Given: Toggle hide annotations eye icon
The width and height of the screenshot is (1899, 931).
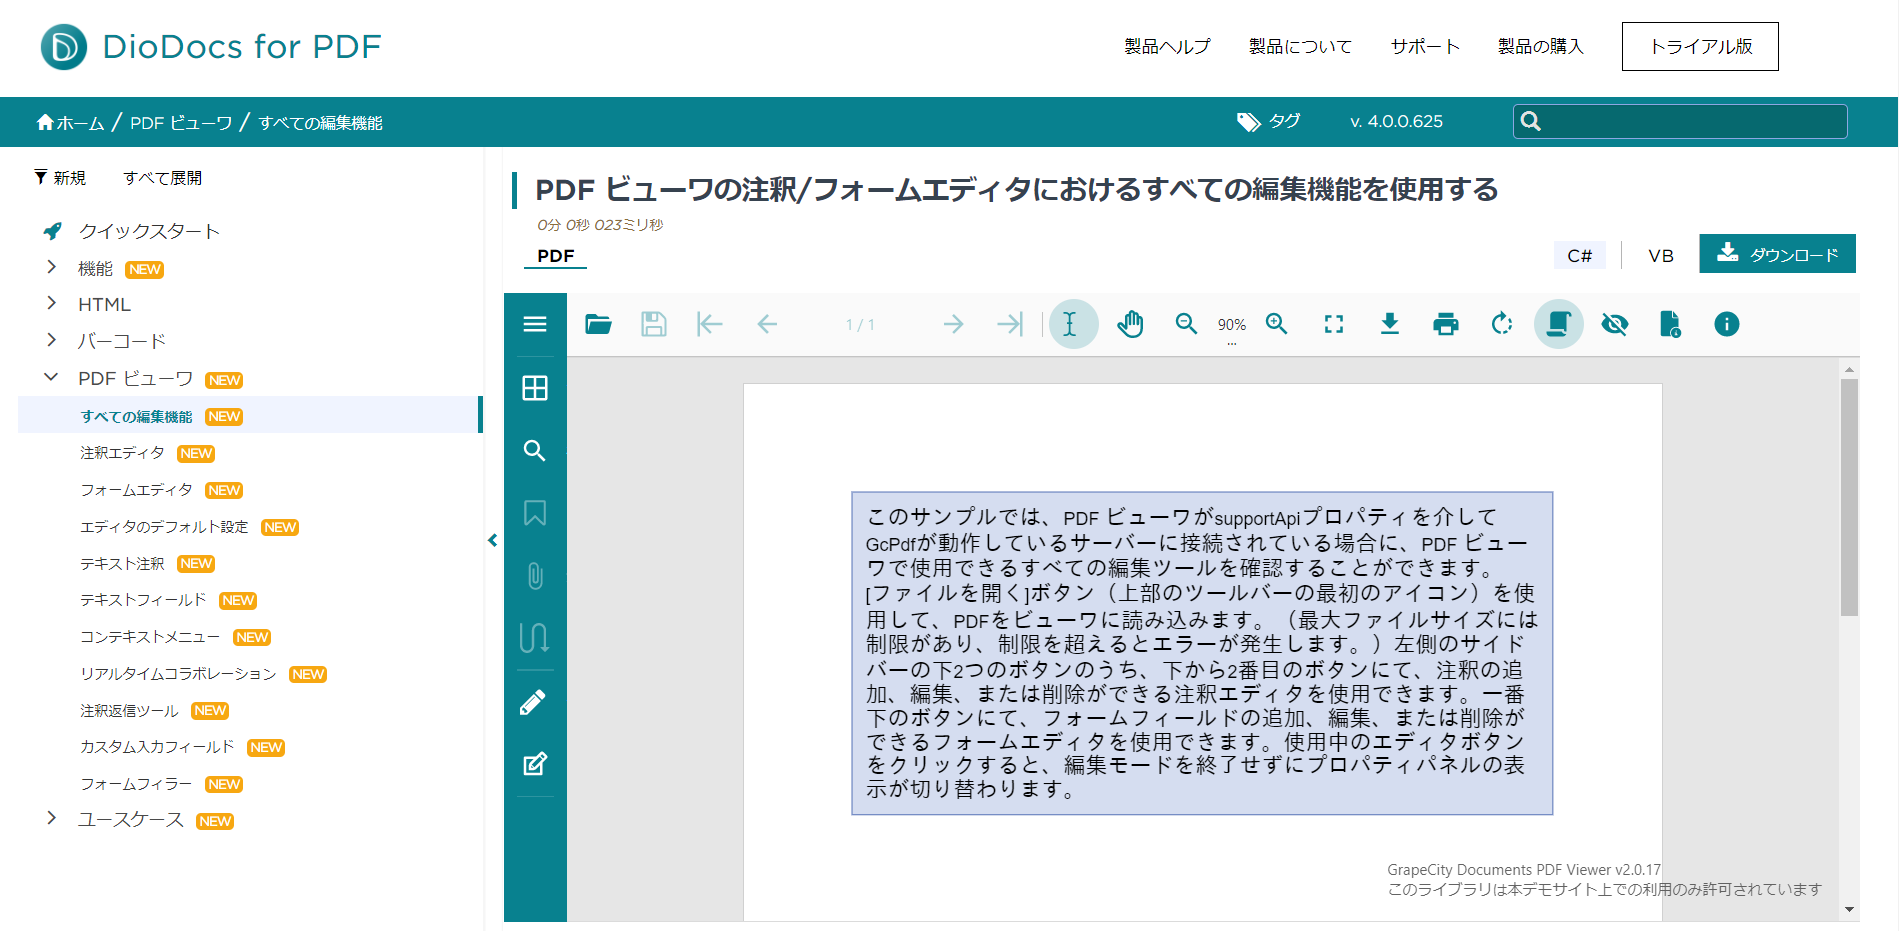Looking at the screenshot, I should pyautogui.click(x=1615, y=324).
